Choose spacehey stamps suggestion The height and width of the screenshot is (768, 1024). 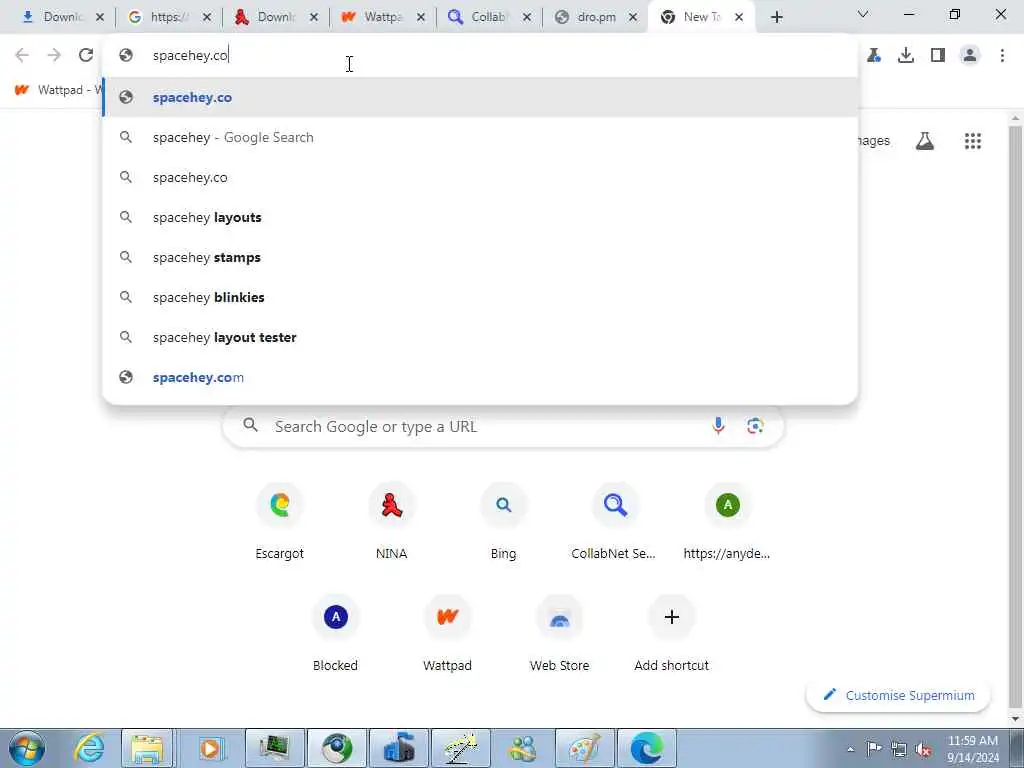tap(481, 257)
